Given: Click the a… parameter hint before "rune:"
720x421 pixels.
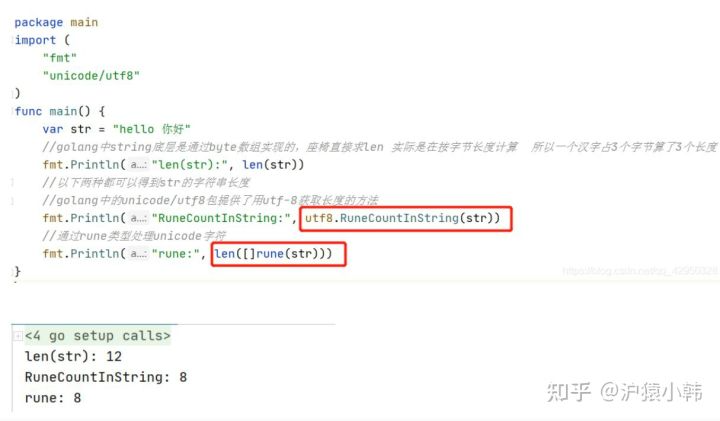Looking at the screenshot, I should pyautogui.click(x=138, y=254).
